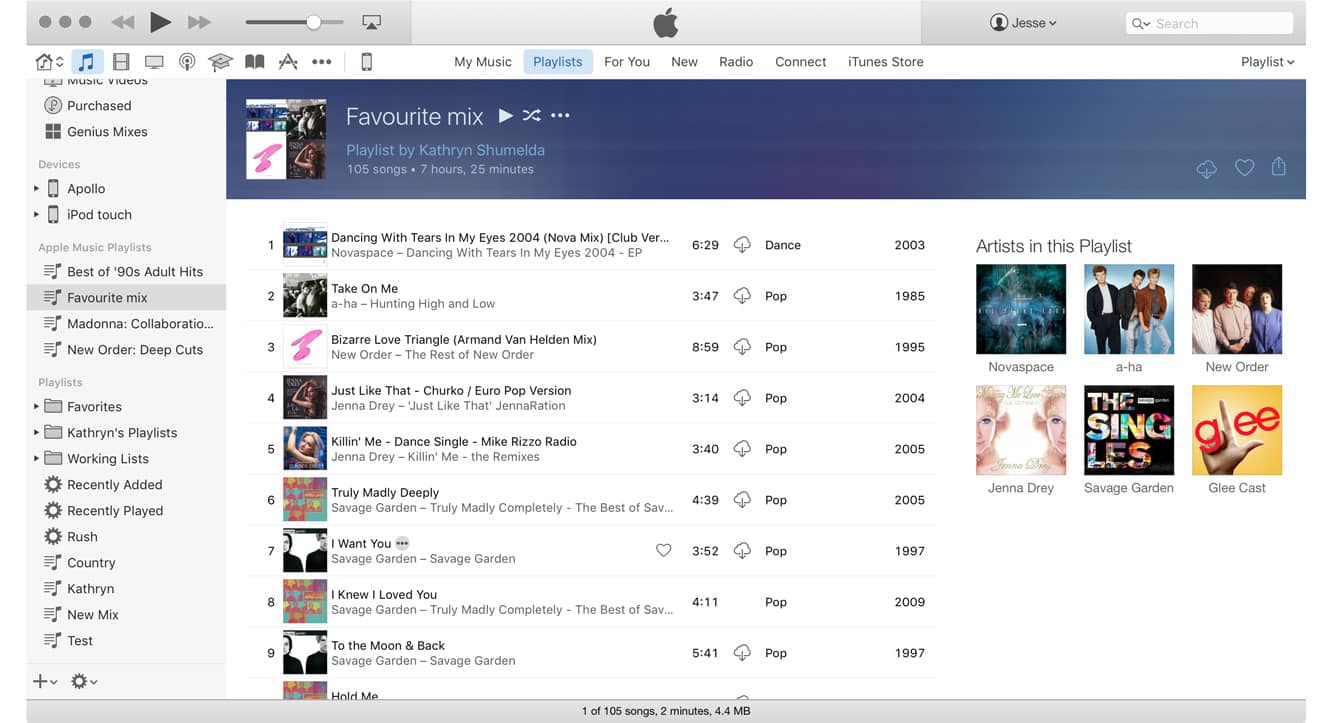Open the Books library icon
The height and width of the screenshot is (723, 1332).
pos(255,62)
